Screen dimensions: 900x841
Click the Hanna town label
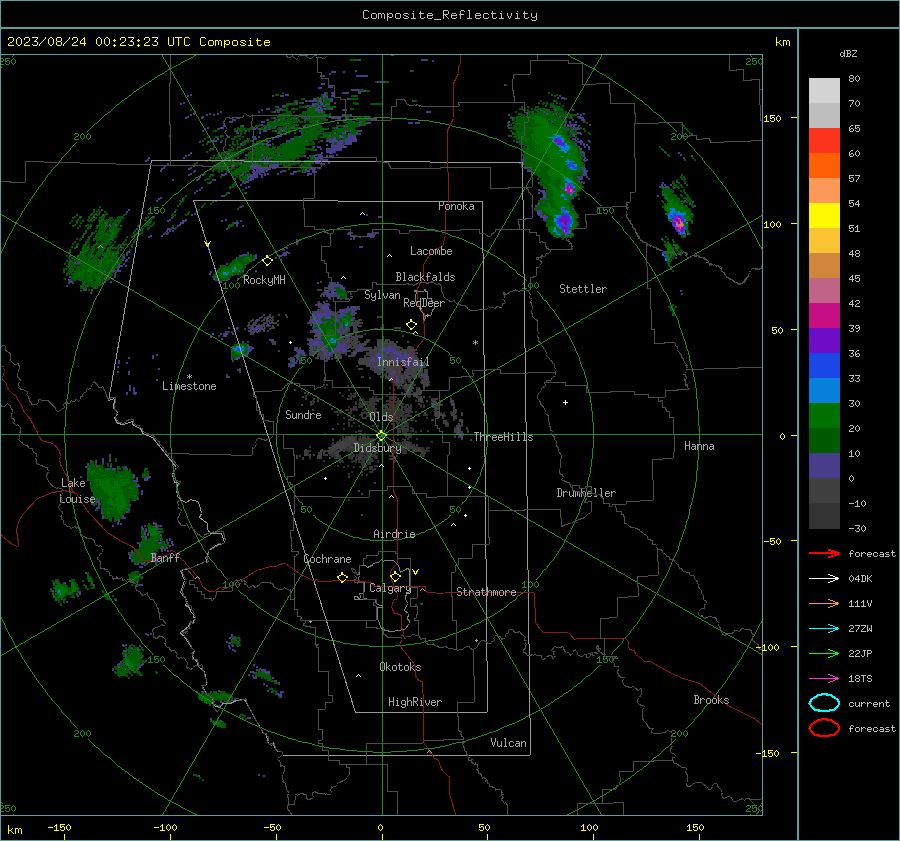click(x=699, y=446)
